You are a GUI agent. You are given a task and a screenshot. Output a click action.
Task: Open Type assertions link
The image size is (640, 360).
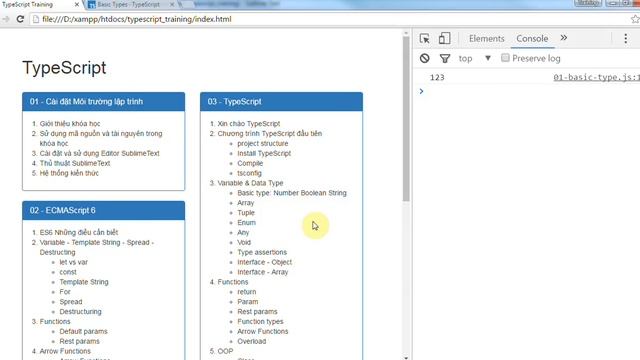pos(262,252)
